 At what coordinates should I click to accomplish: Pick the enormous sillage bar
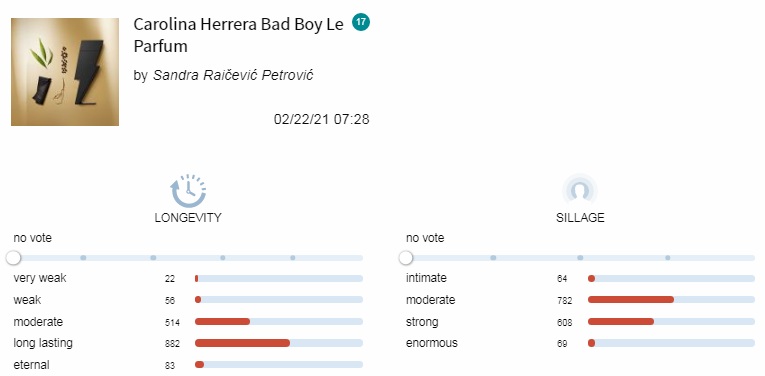pyautogui.click(x=671, y=343)
